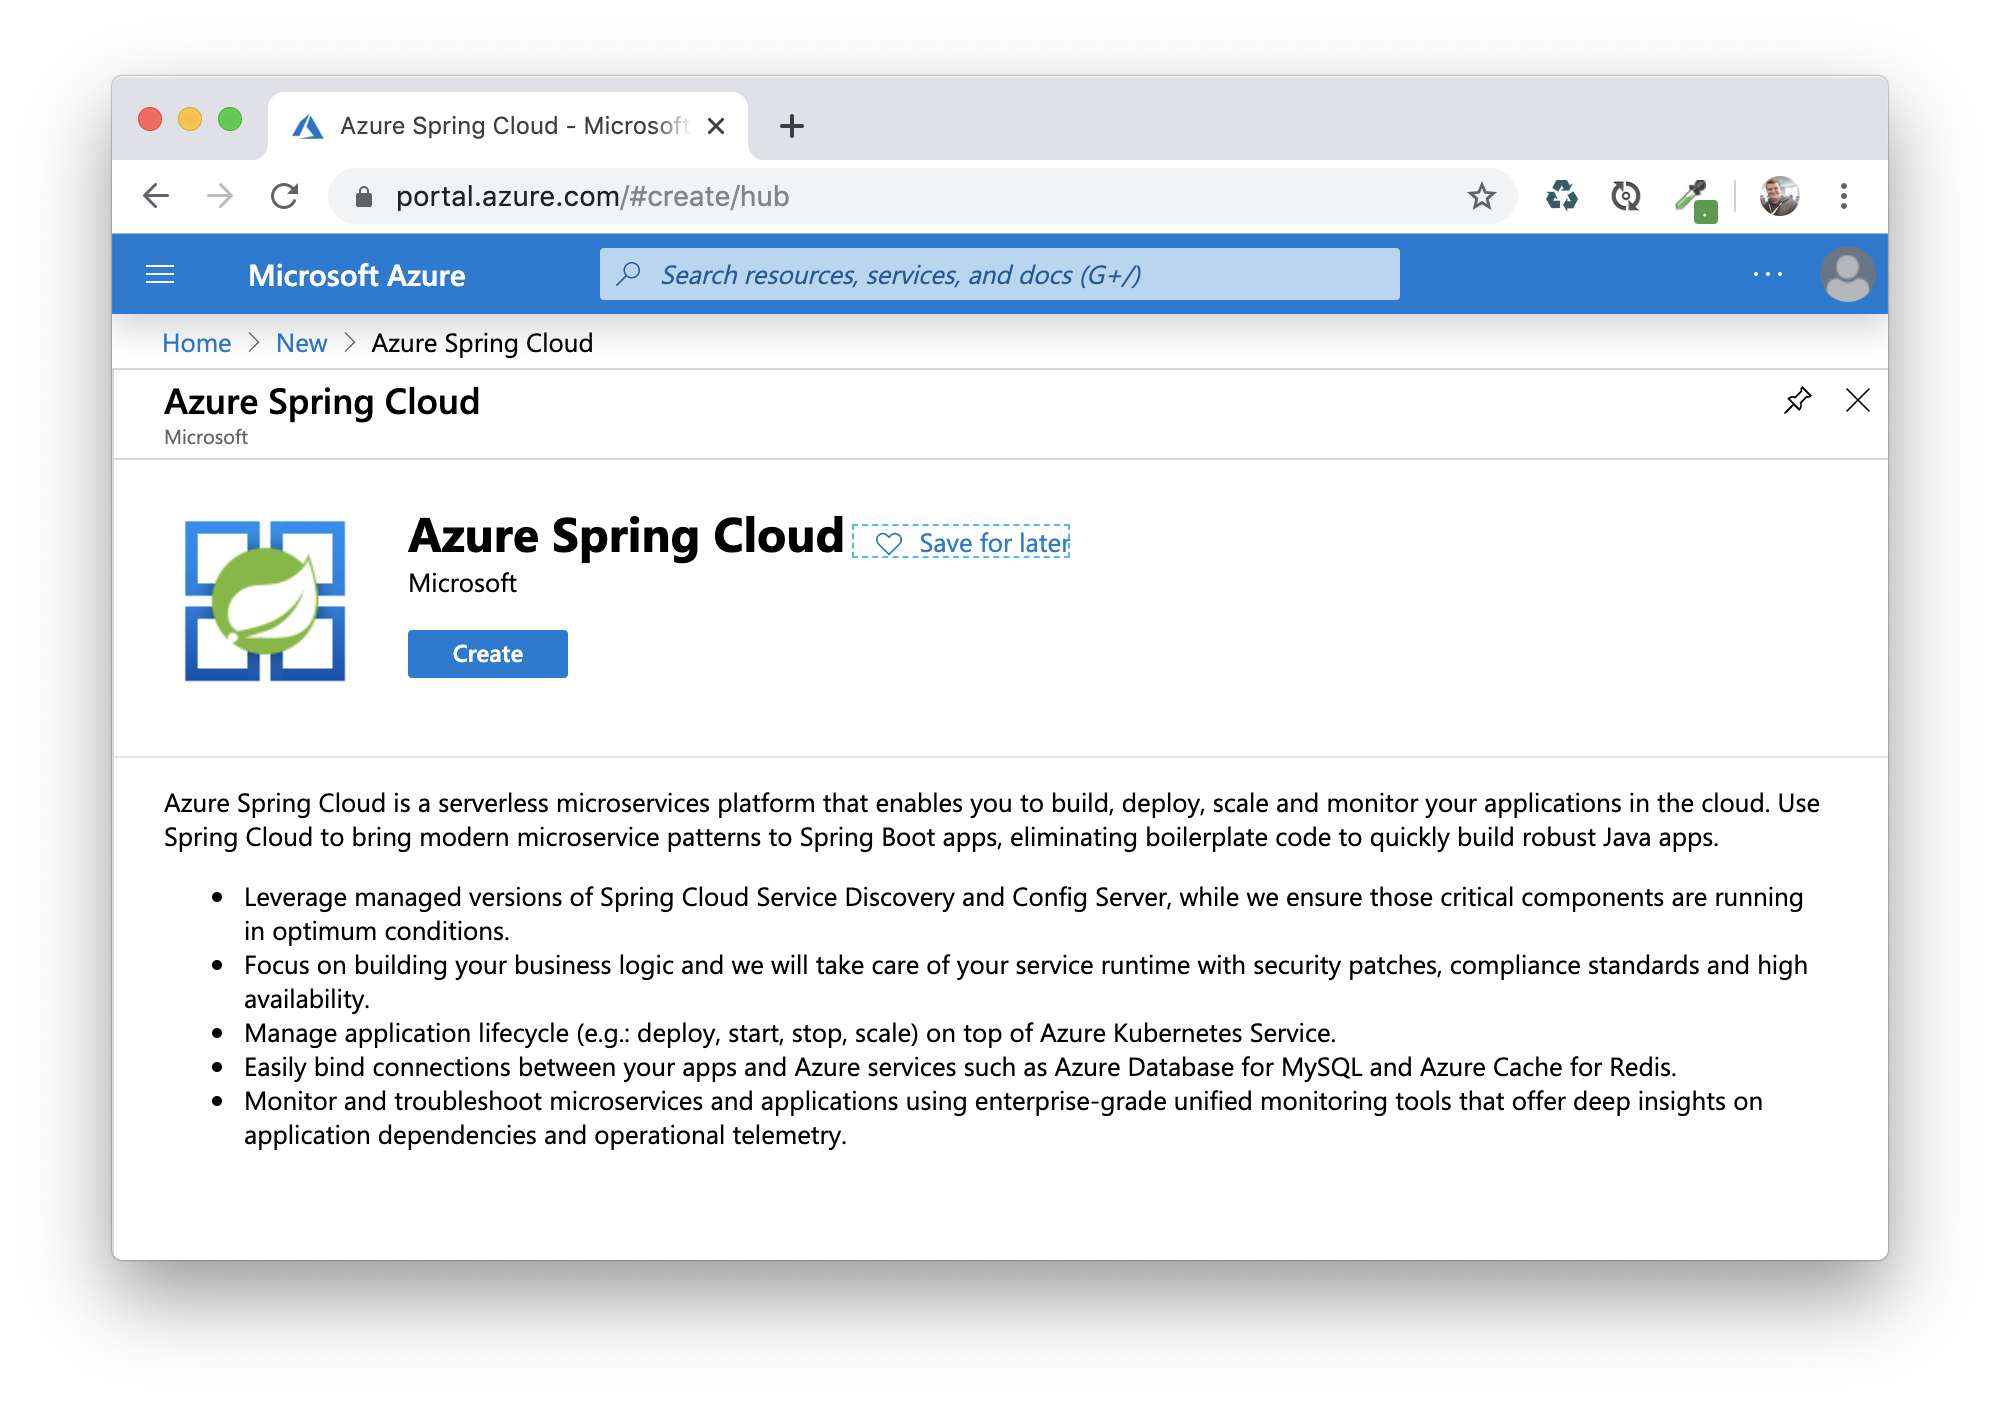Image resolution: width=2000 pixels, height=1408 pixels.
Task: Click the eyedropper extension icon
Action: (1694, 198)
